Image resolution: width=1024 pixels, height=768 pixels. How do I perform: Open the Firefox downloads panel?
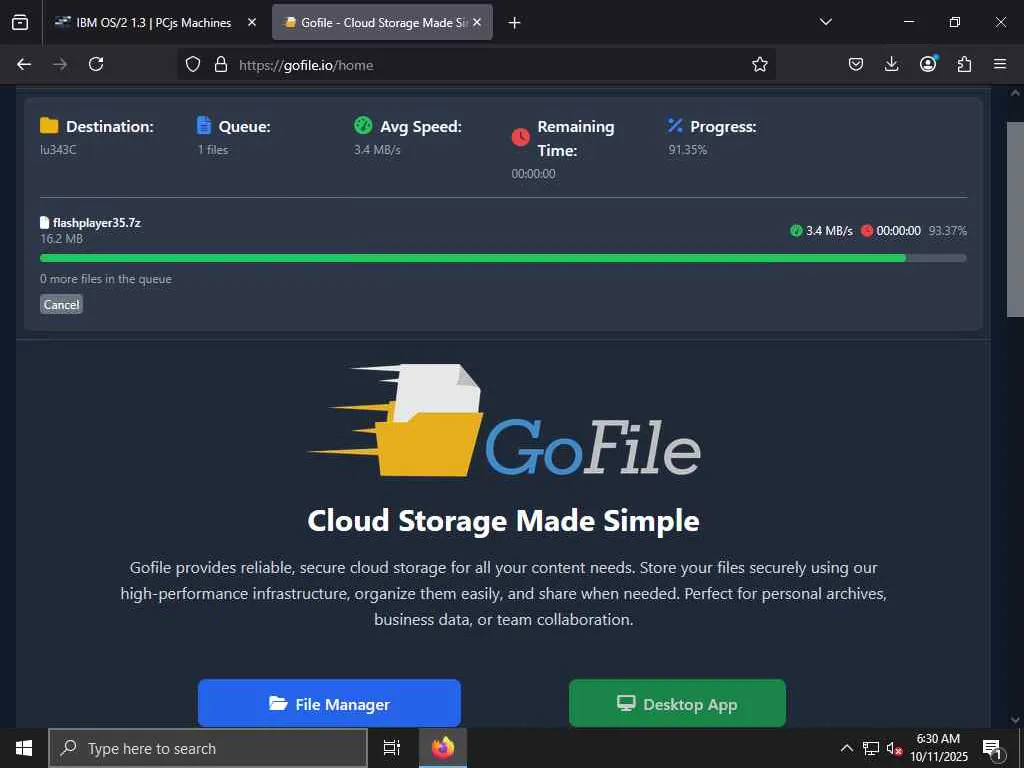(891, 64)
